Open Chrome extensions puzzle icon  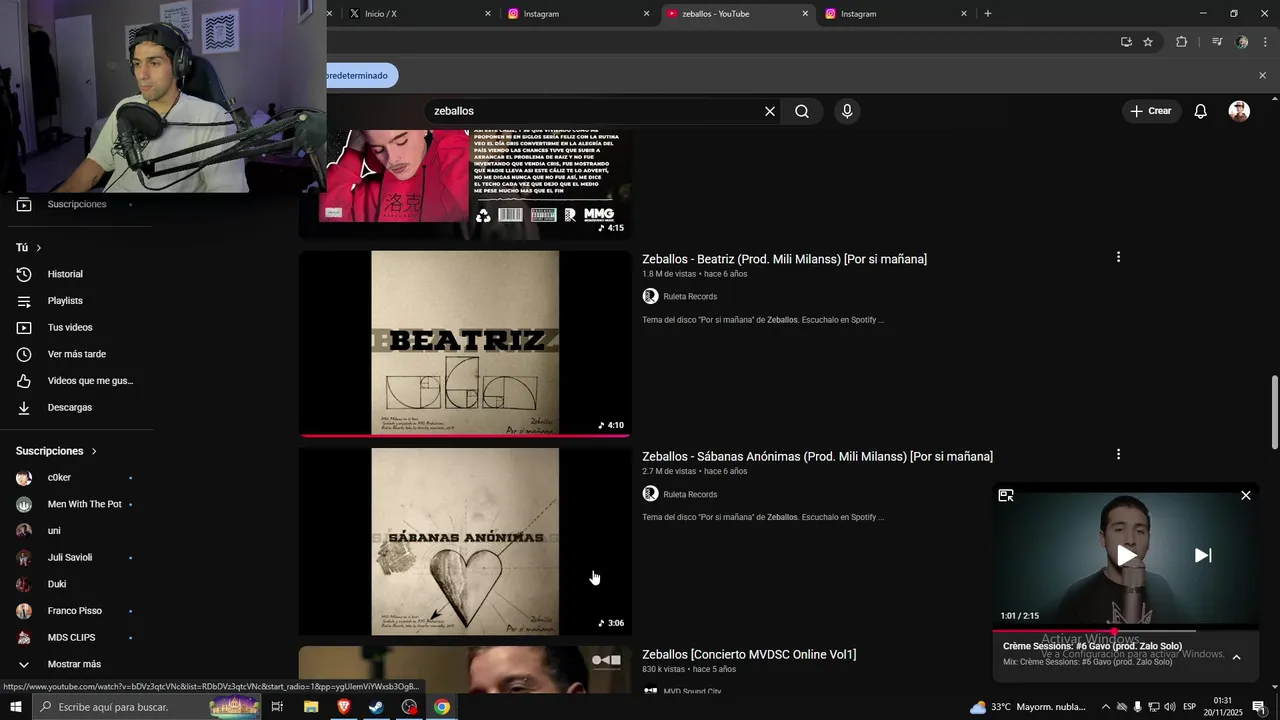coord(1181,42)
